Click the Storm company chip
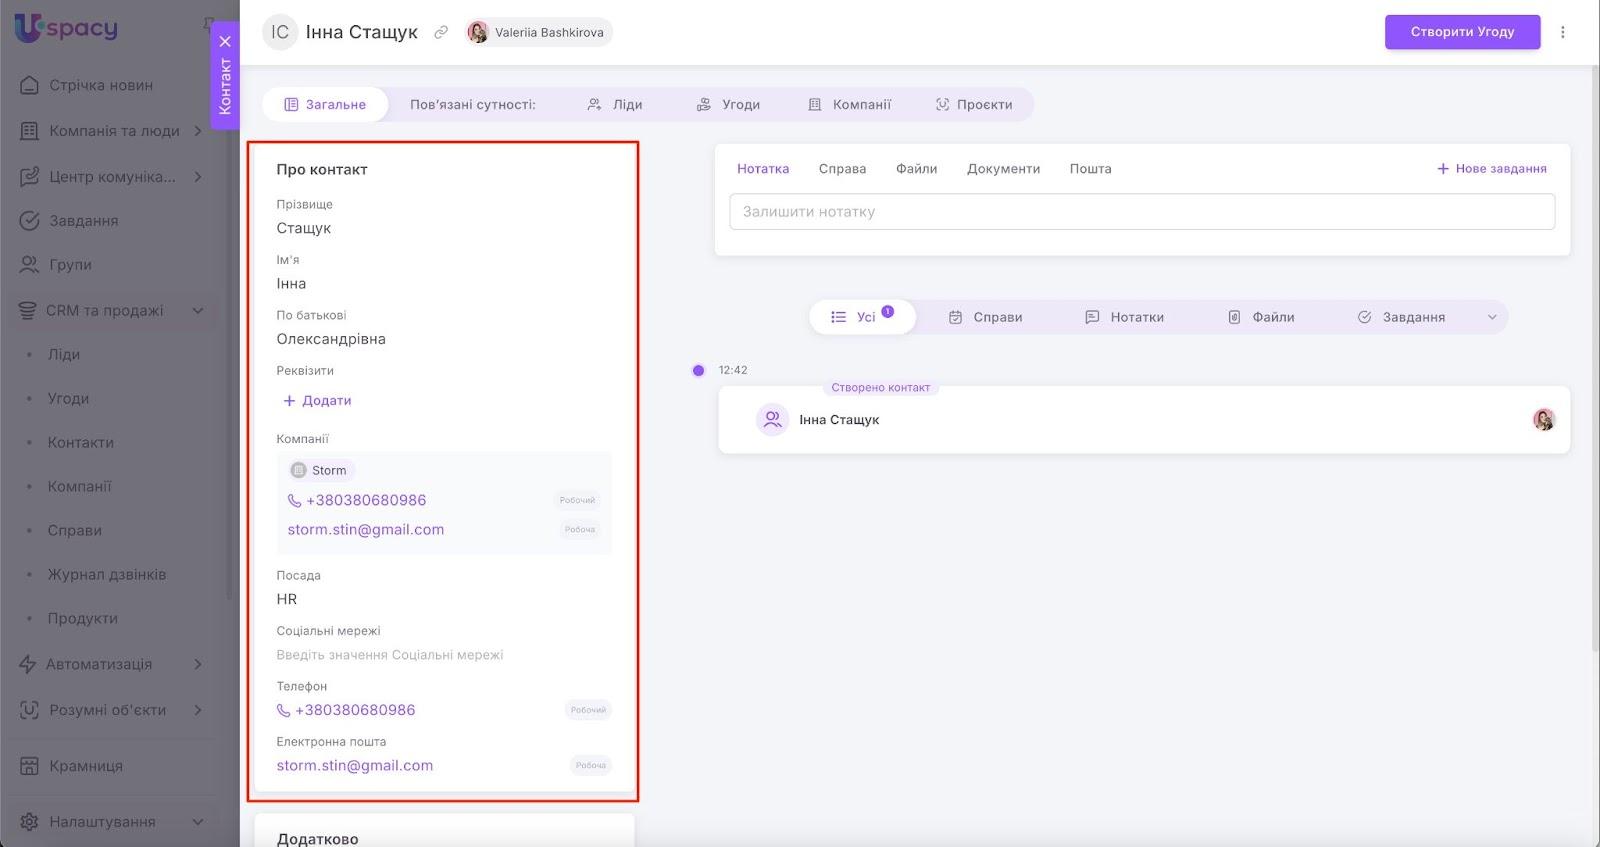The image size is (1600, 847). (318, 470)
